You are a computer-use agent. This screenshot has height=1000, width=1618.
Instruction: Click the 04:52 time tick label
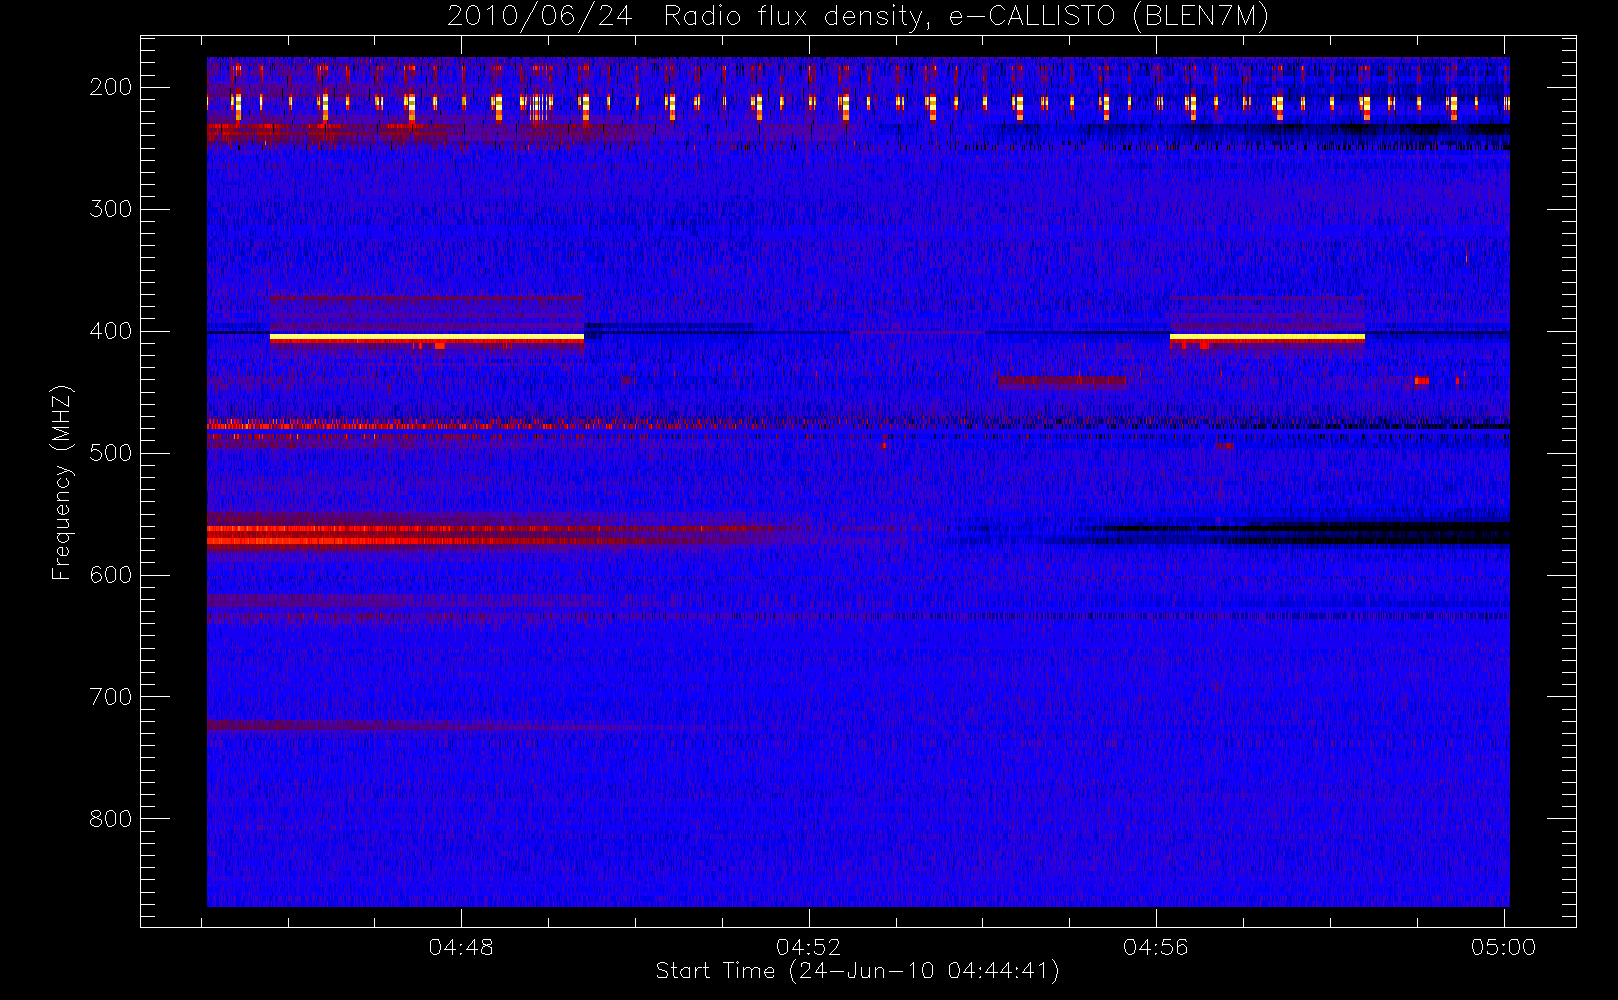click(x=809, y=947)
